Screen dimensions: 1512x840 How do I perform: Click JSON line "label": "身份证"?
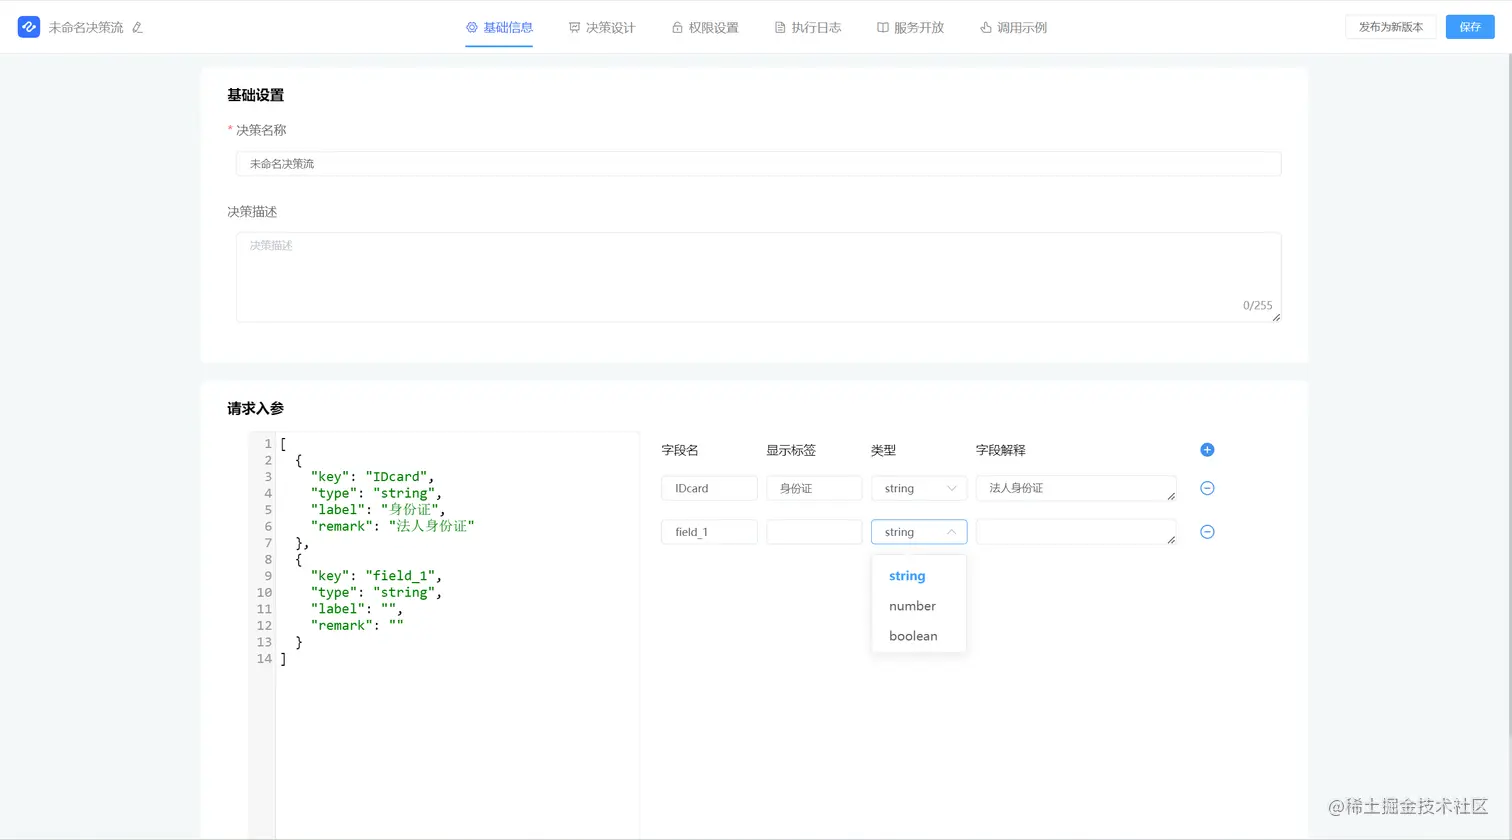[x=378, y=510]
